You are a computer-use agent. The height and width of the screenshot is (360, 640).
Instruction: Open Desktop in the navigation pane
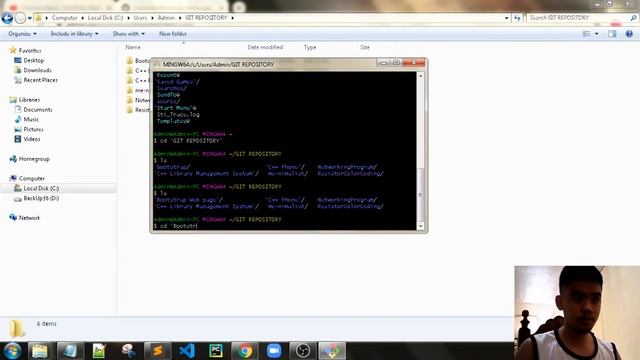[x=33, y=60]
